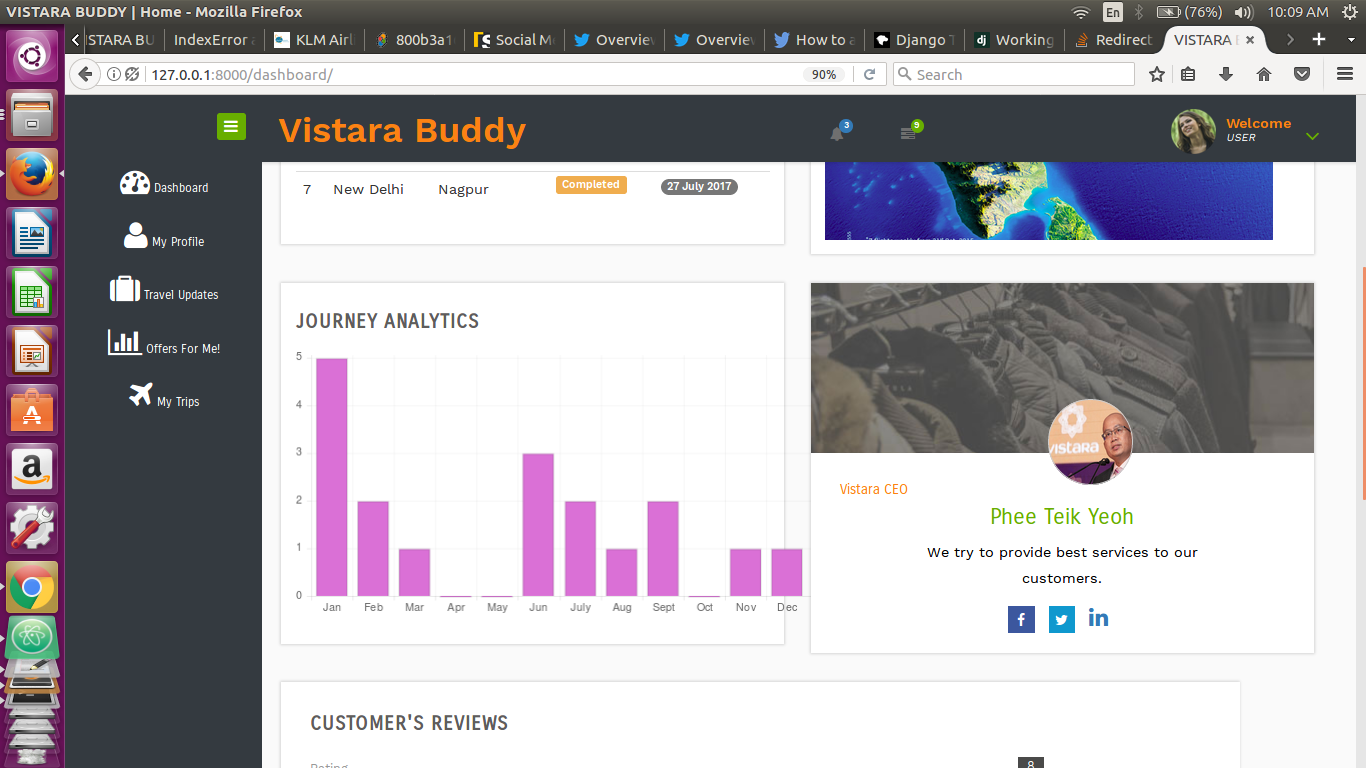Open the notifications bell icon
The width and height of the screenshot is (1366, 768).
[837, 134]
